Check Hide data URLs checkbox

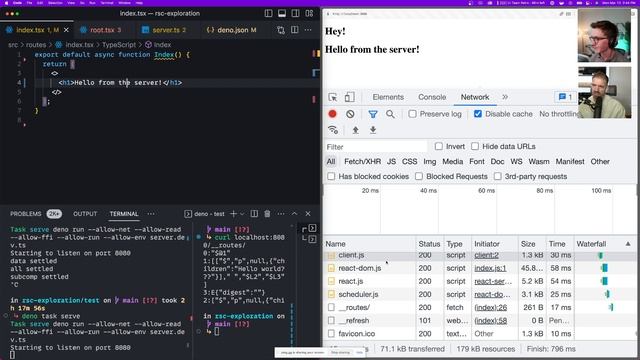coord(475,146)
